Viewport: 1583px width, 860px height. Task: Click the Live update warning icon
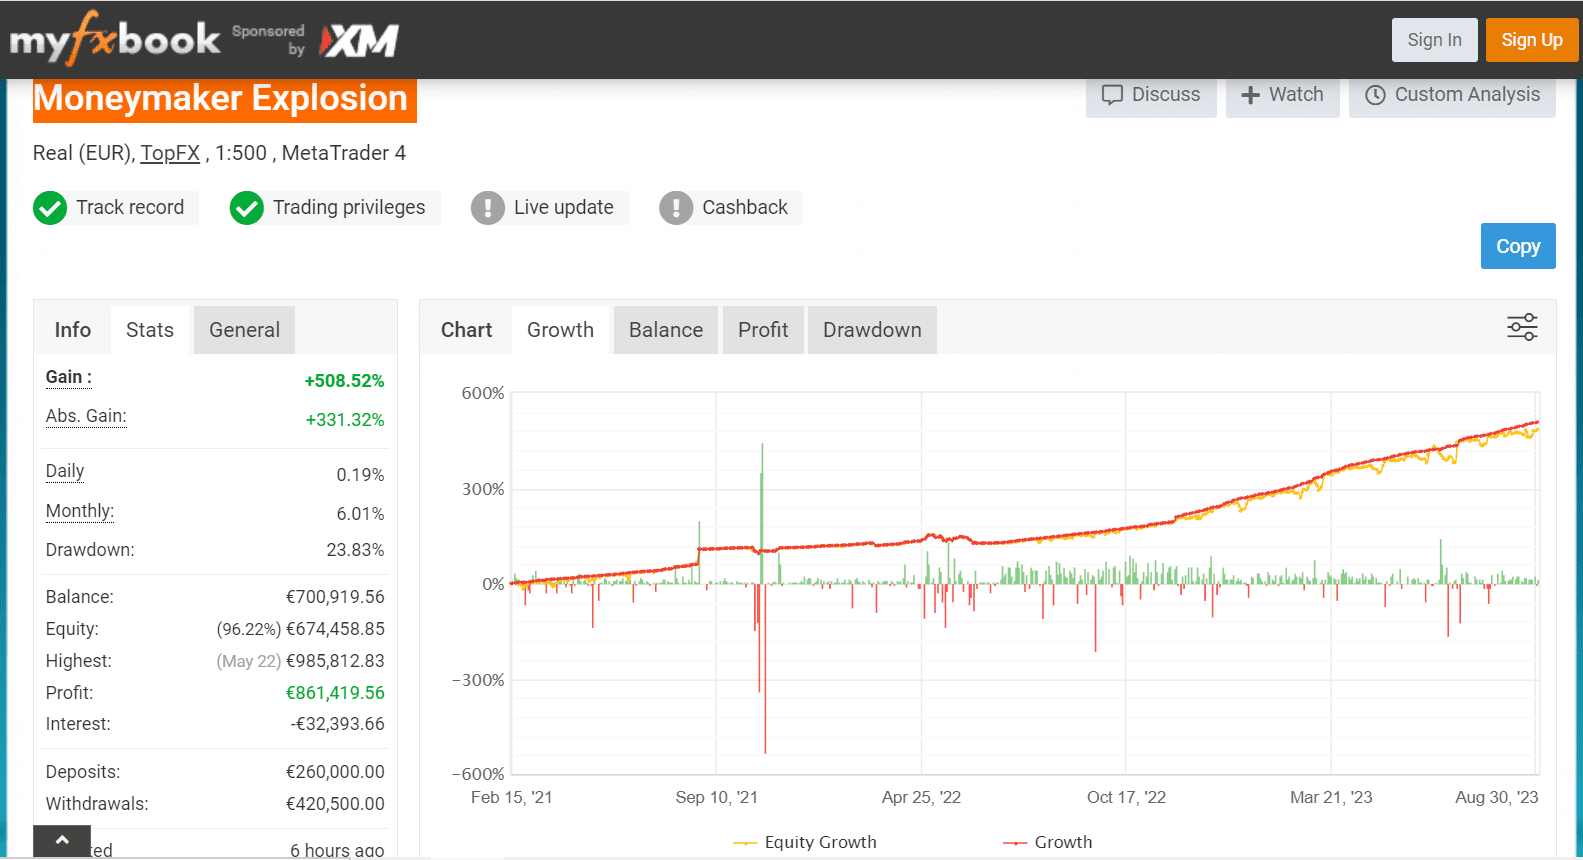487,208
